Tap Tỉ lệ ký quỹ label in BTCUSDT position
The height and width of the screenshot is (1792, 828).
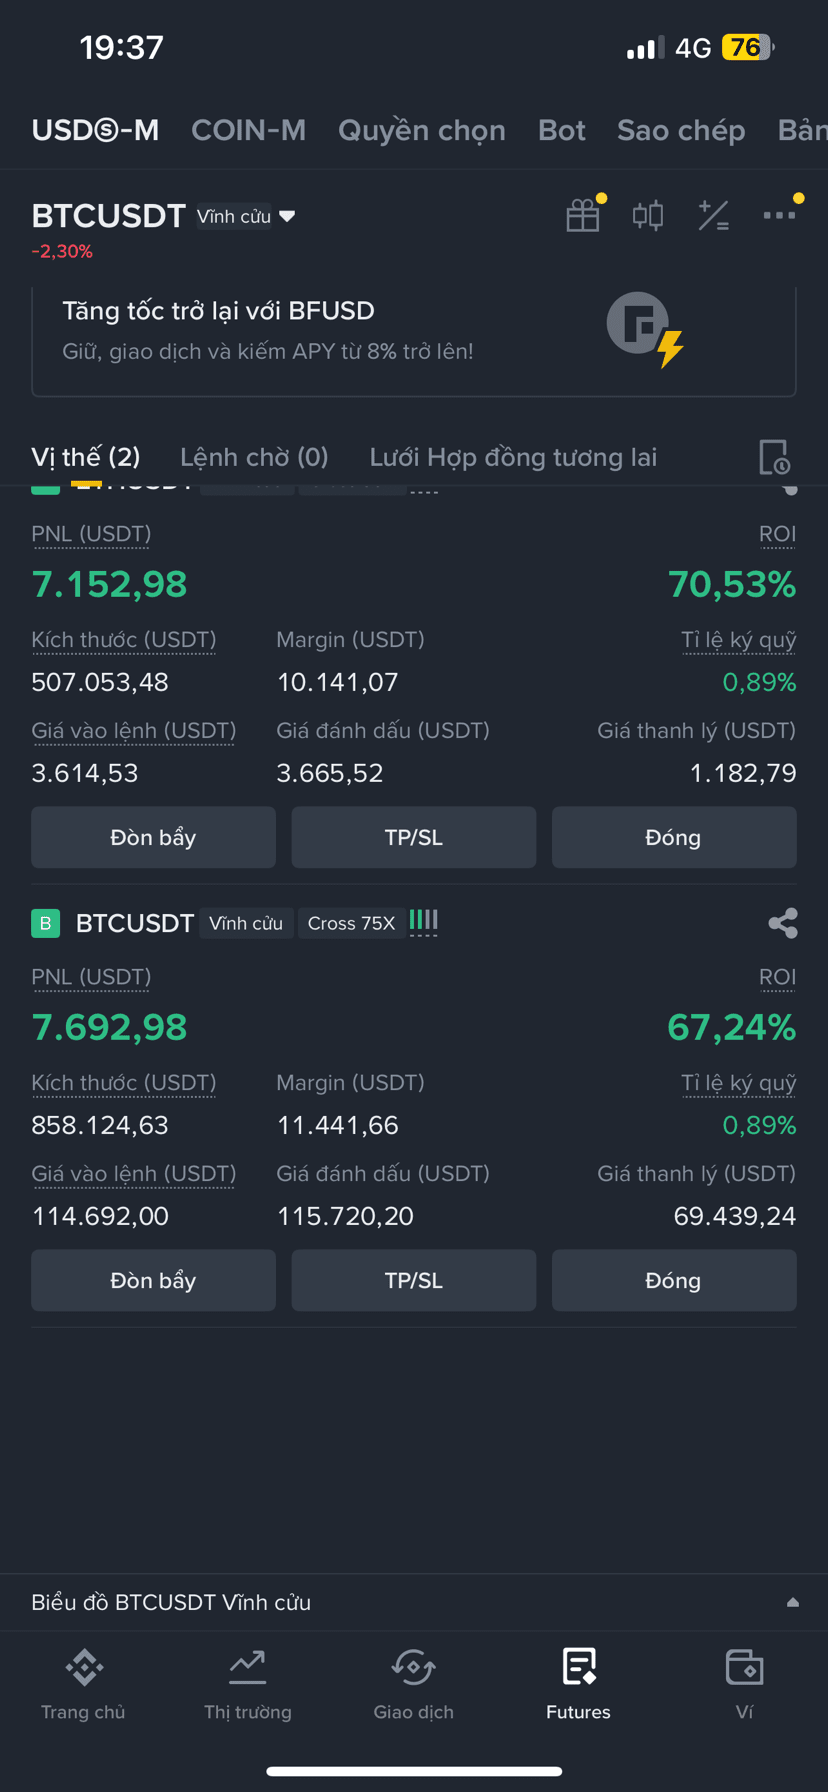coord(739,1083)
